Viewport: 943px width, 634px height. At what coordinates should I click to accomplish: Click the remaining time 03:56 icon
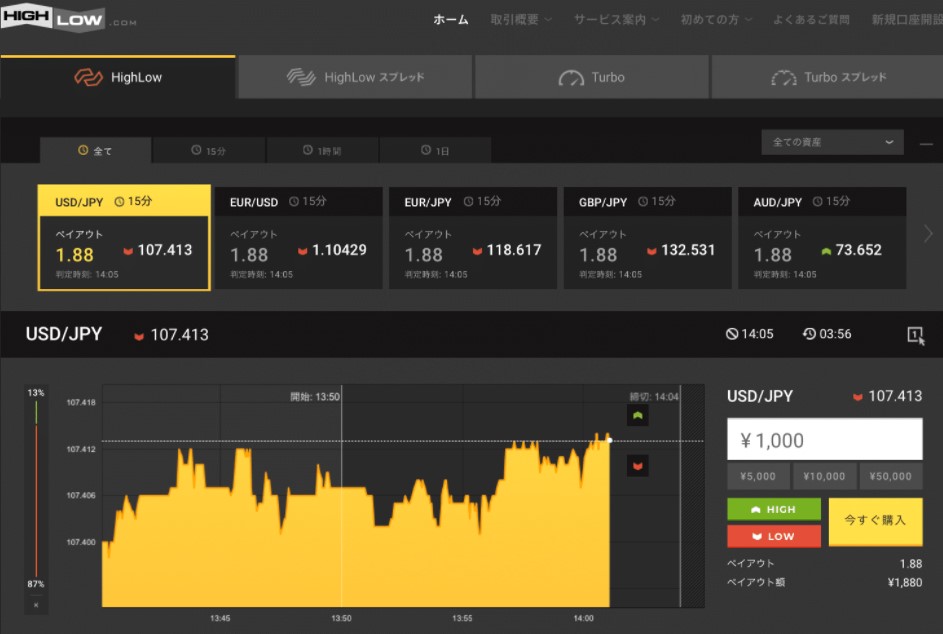click(809, 334)
